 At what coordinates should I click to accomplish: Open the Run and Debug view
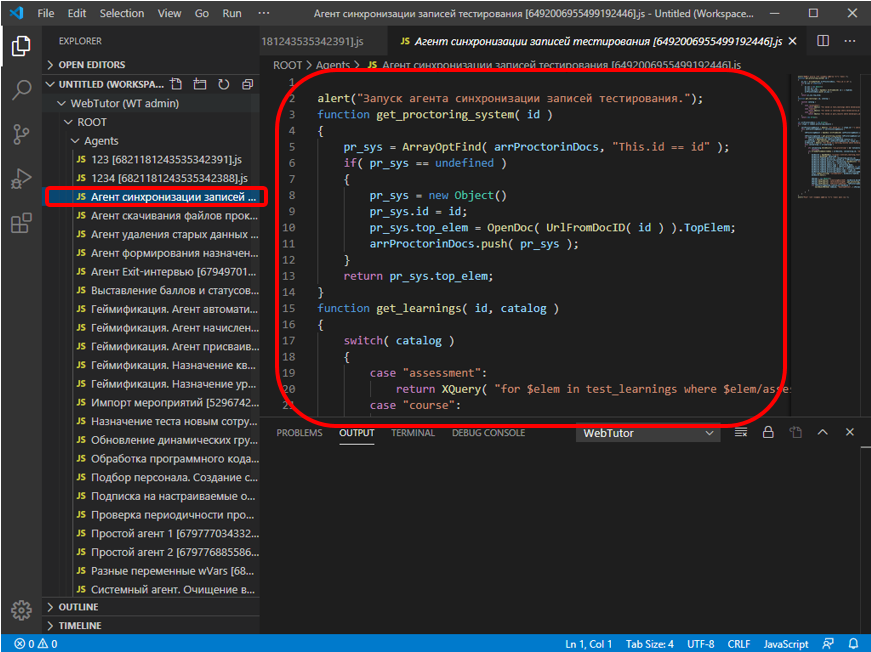pos(21,179)
